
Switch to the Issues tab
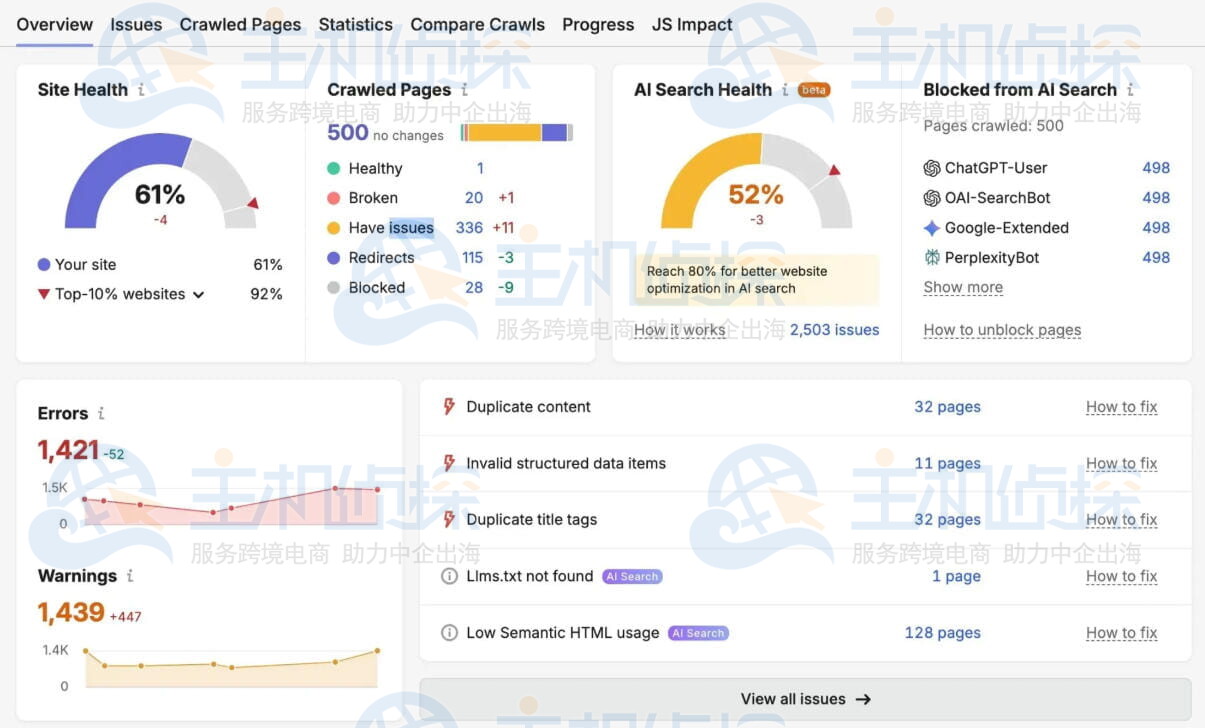[136, 25]
